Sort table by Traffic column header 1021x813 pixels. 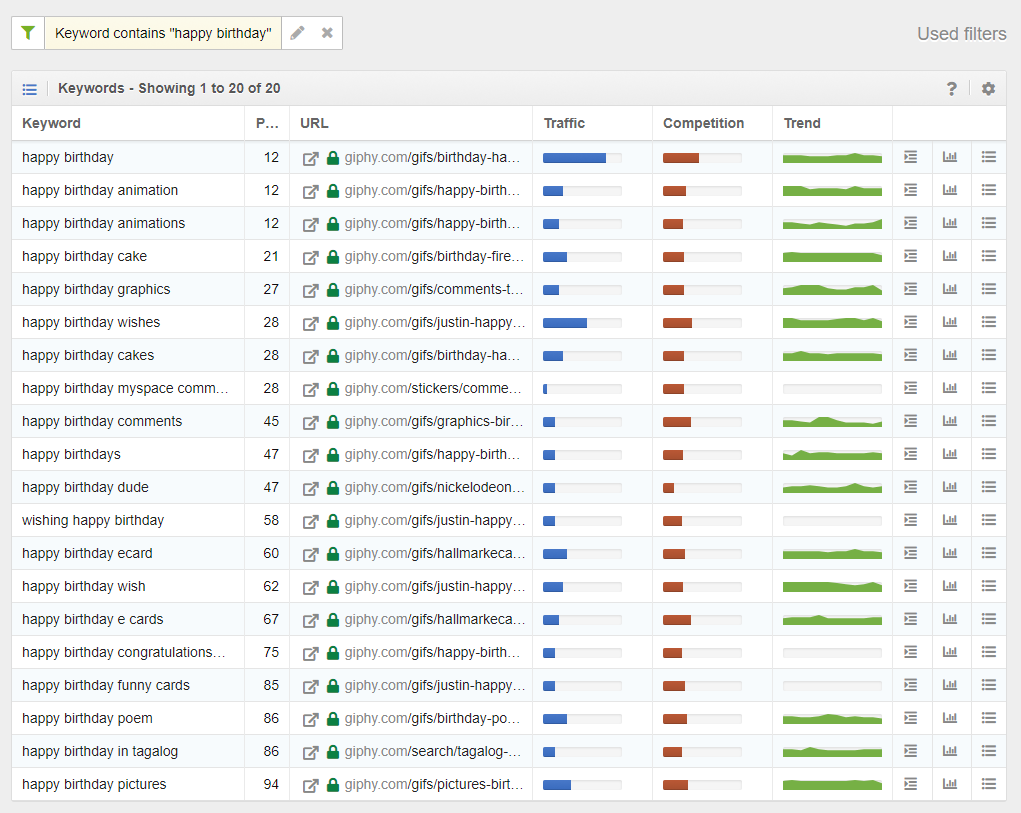click(x=564, y=123)
